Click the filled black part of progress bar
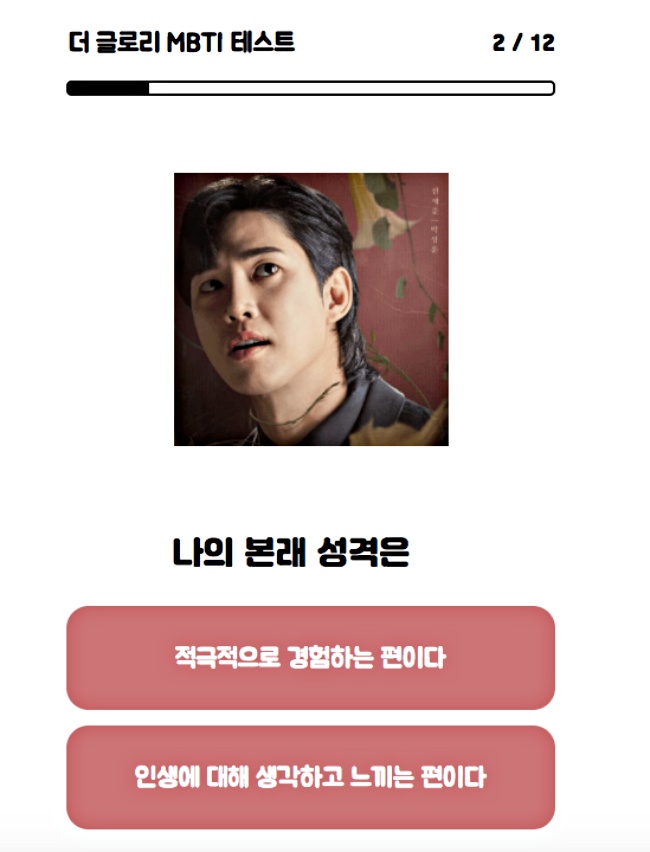This screenshot has height=852, width=650. click(x=108, y=88)
